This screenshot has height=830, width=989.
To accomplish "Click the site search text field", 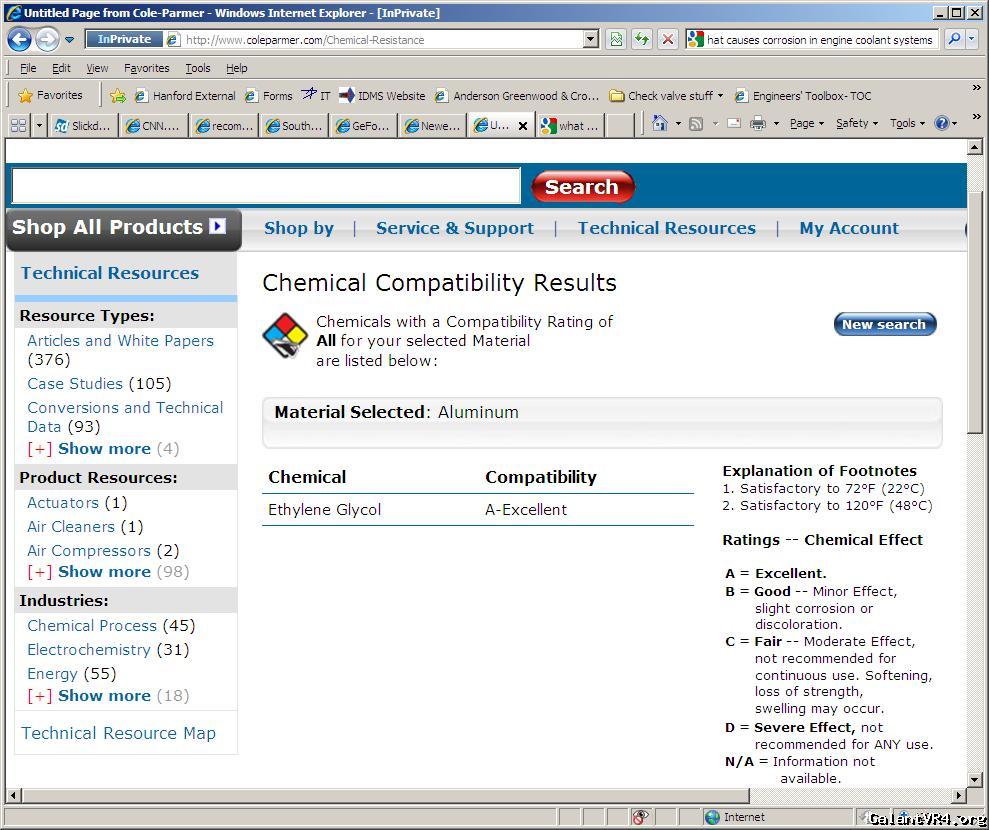I will [266, 187].
